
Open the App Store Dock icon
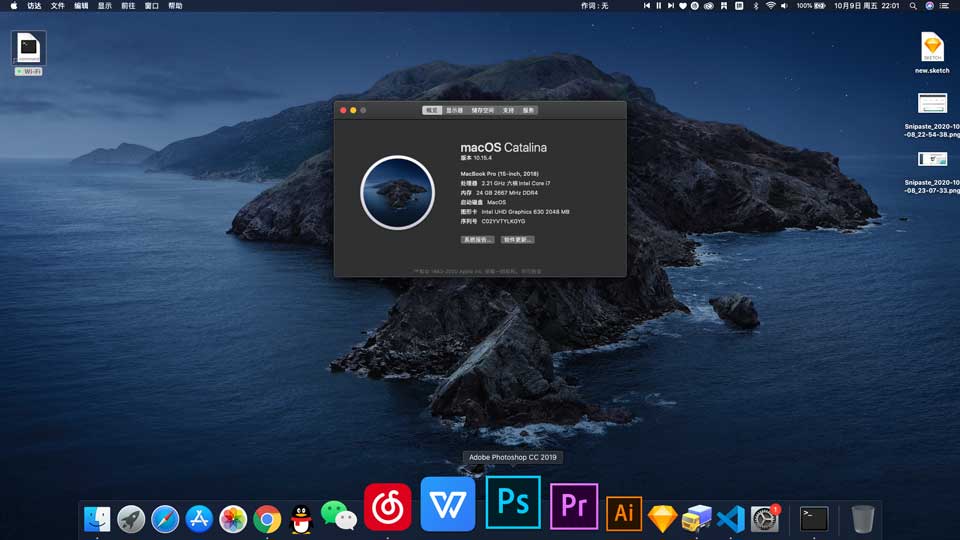click(199, 519)
